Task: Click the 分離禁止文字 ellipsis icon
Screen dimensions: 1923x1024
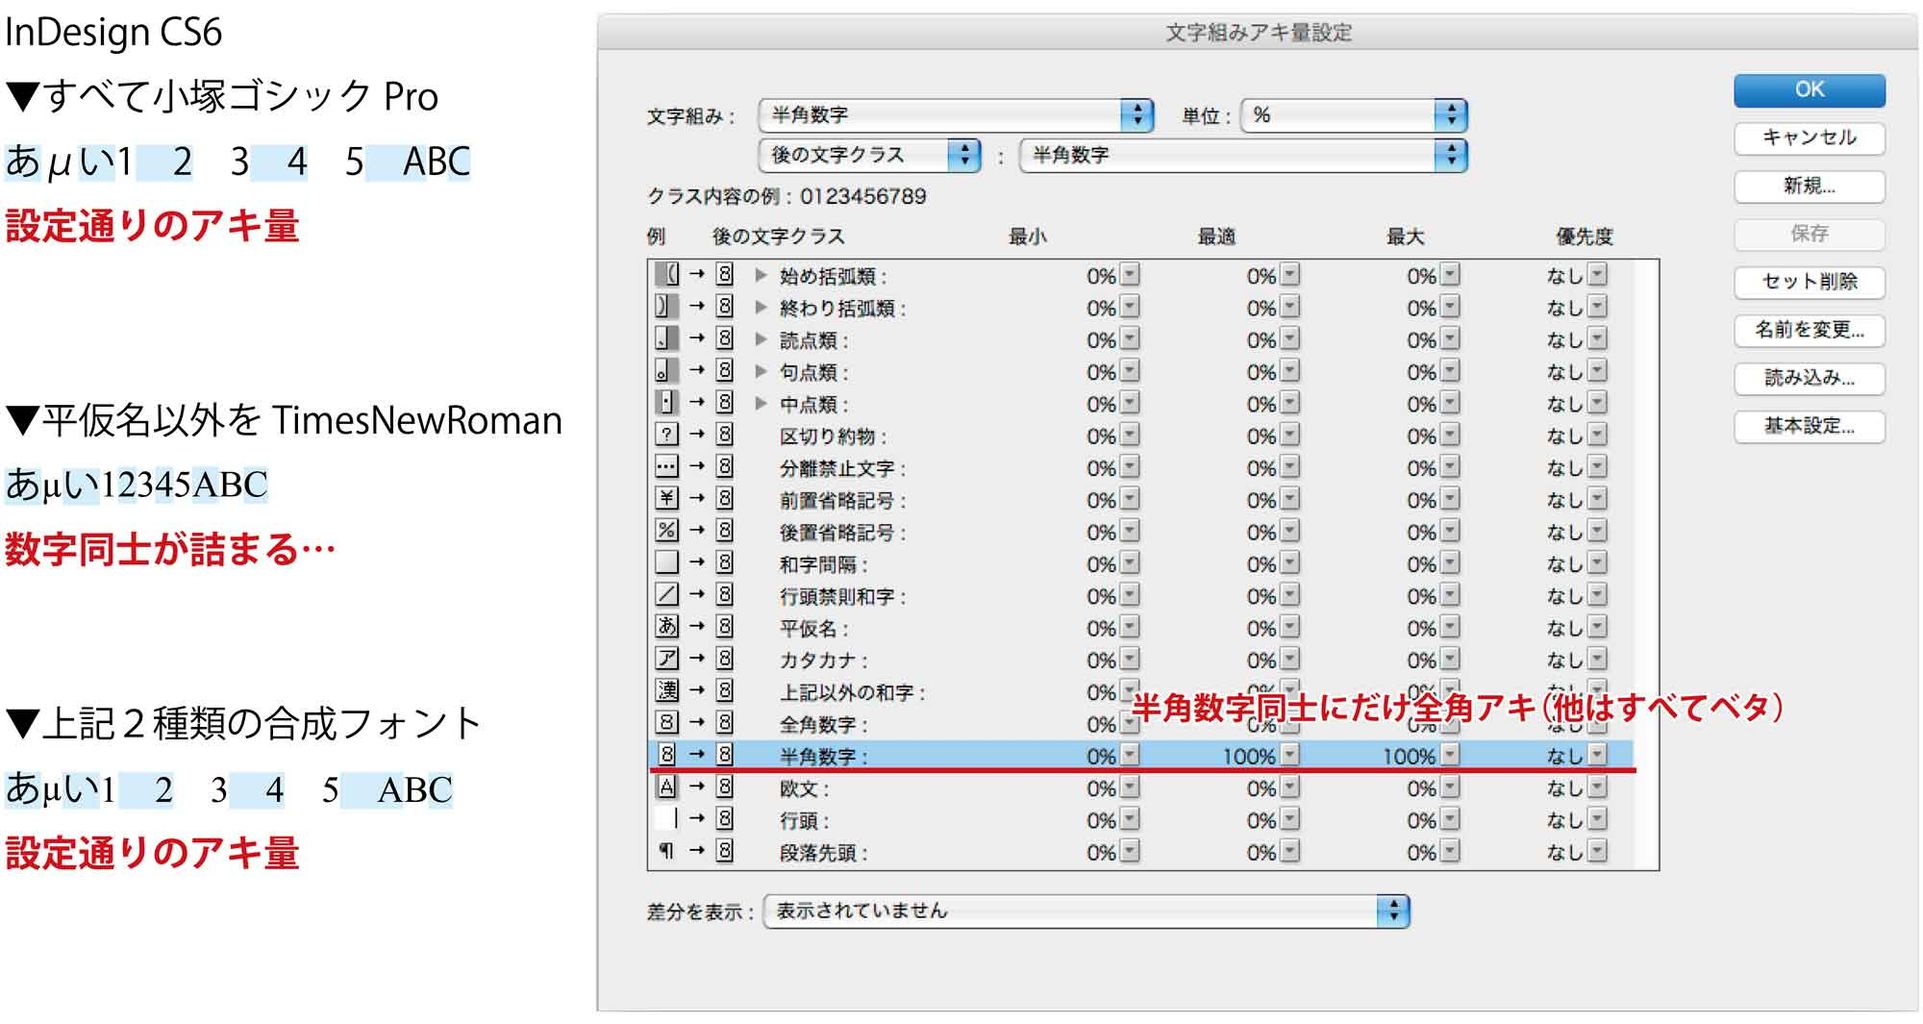Action: (x=667, y=466)
